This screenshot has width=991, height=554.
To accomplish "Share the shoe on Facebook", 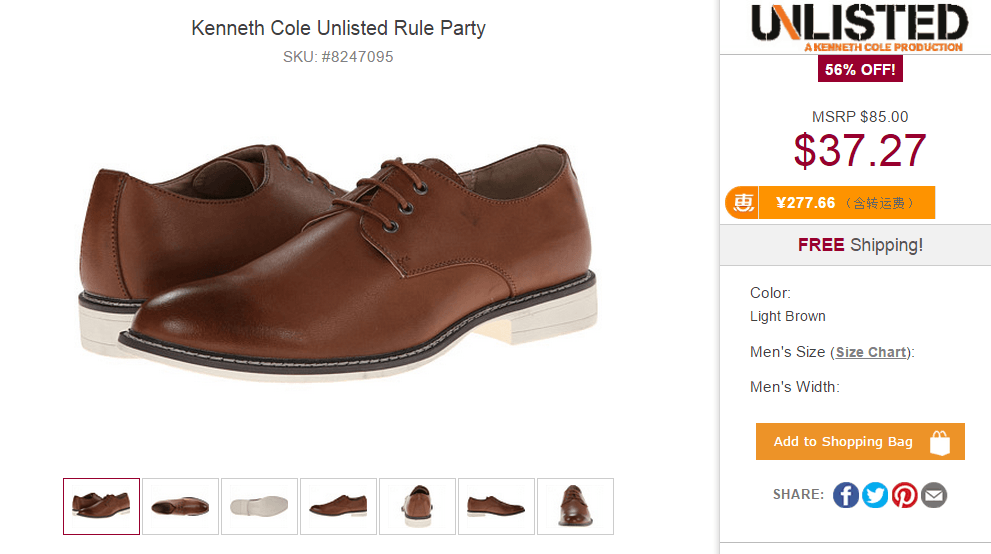I will 846,495.
